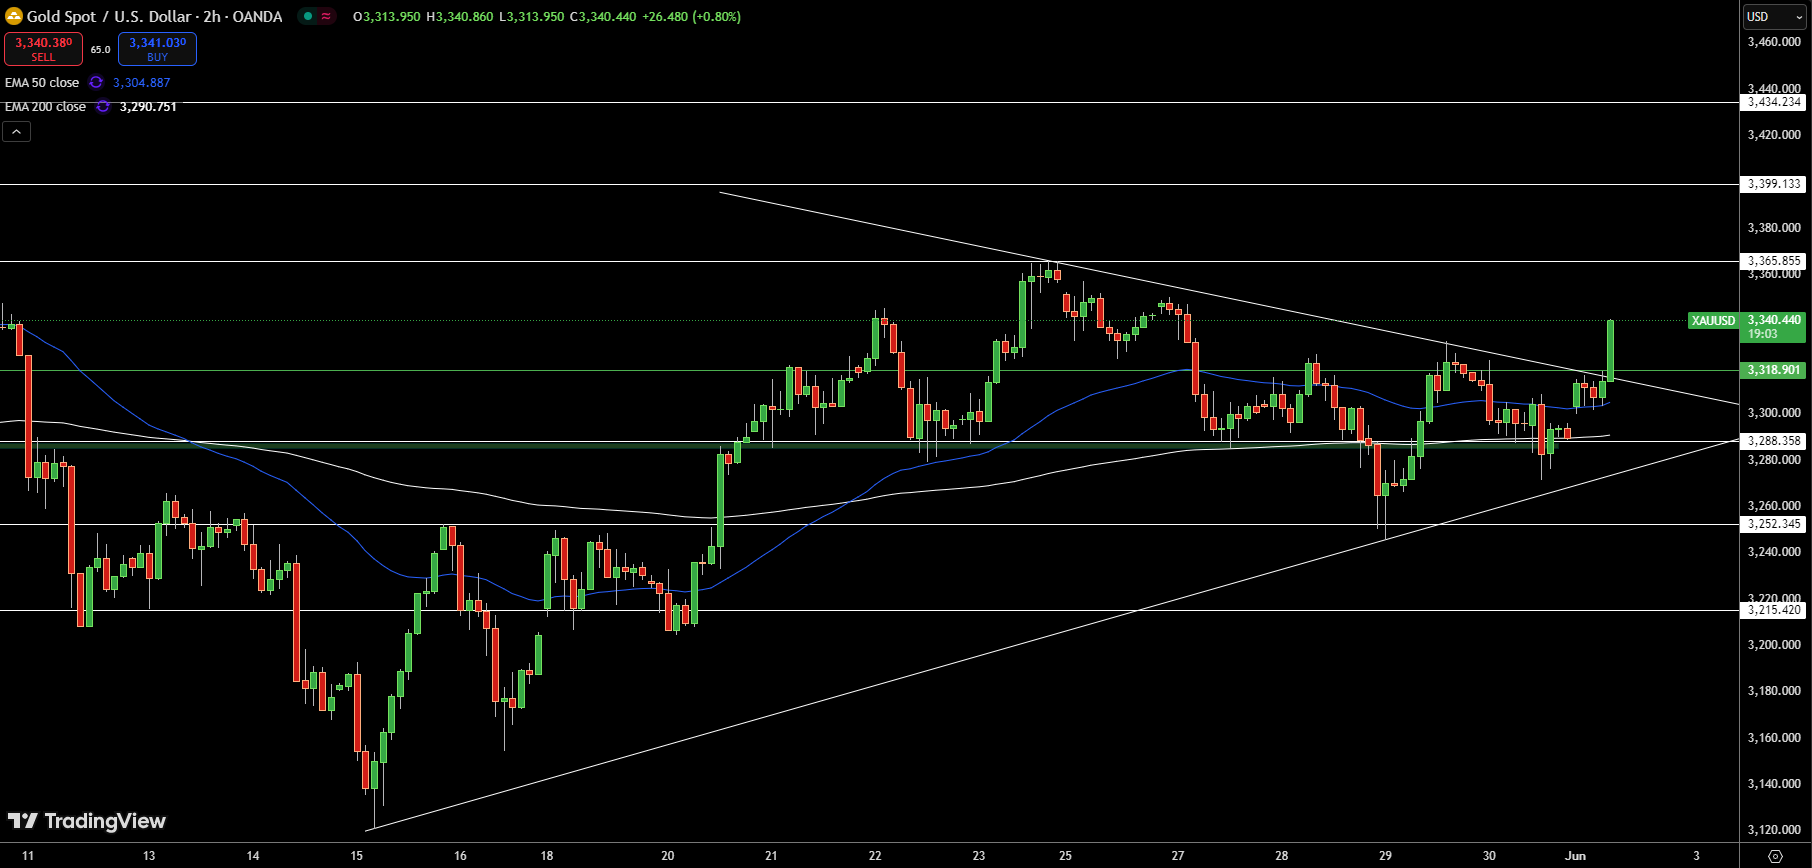This screenshot has width=1812, height=868.
Task: Click EMA 50 value 3,304.887
Action: pos(141,83)
